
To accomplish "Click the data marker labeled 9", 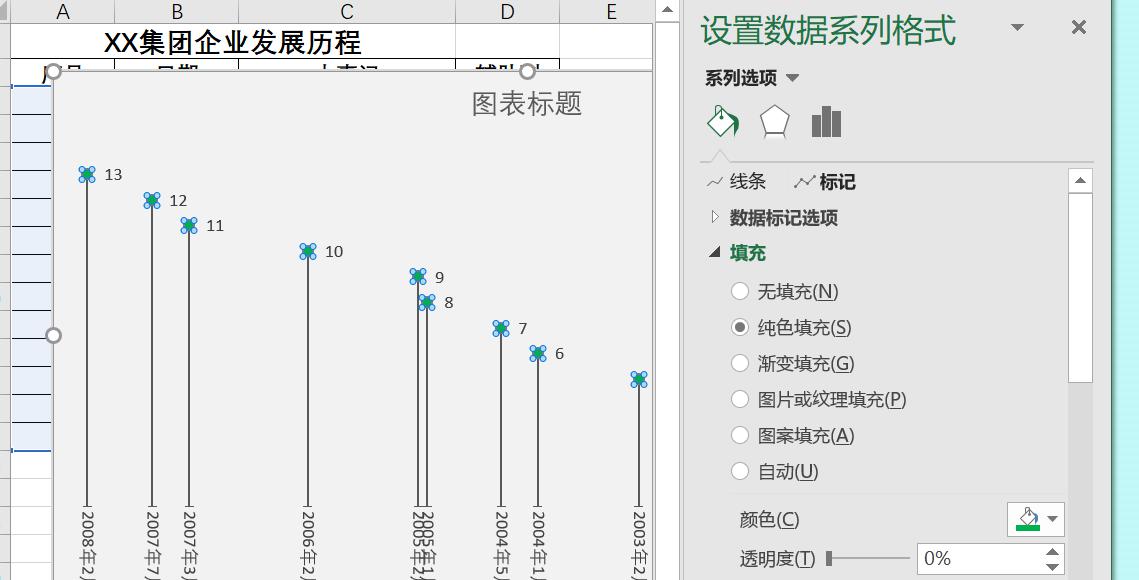I will pos(418,276).
